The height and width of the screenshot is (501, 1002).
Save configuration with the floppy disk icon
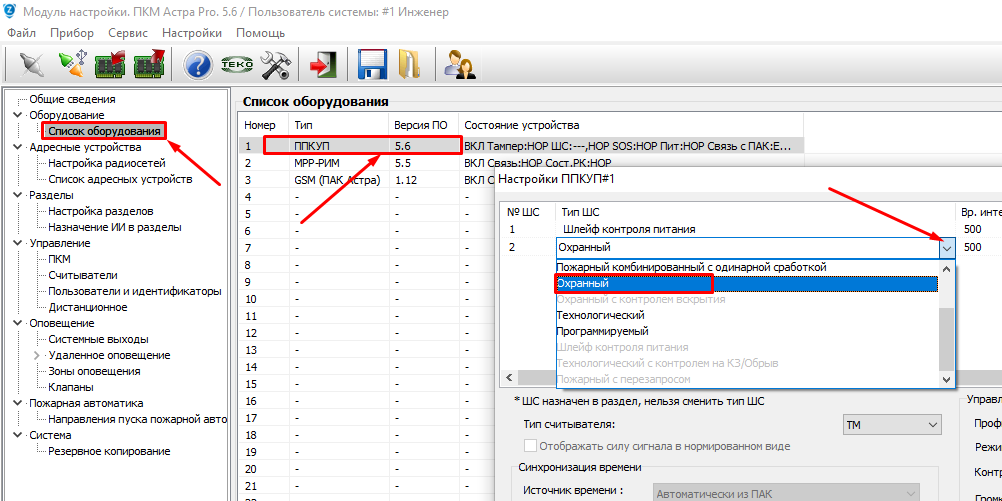point(372,65)
